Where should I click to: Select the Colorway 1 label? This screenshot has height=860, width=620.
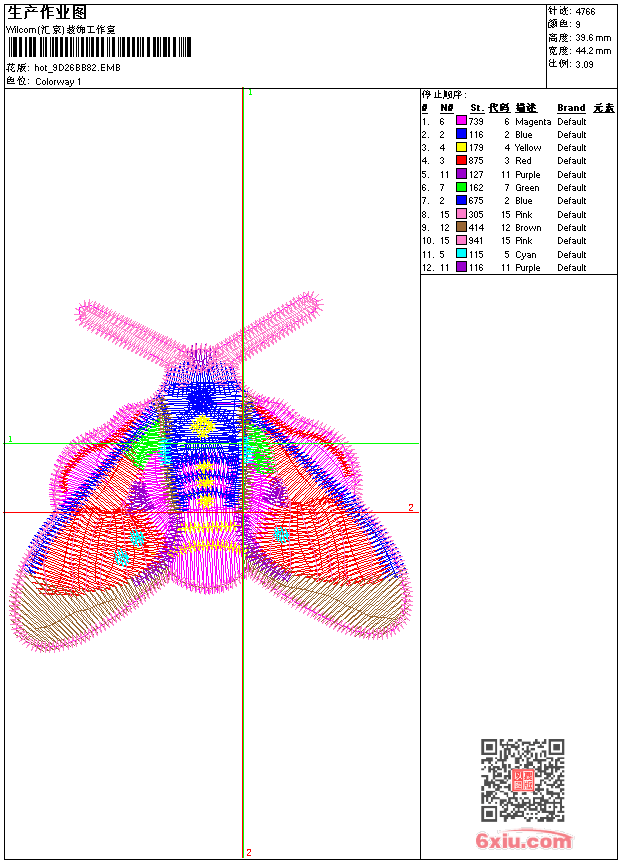click(58, 82)
